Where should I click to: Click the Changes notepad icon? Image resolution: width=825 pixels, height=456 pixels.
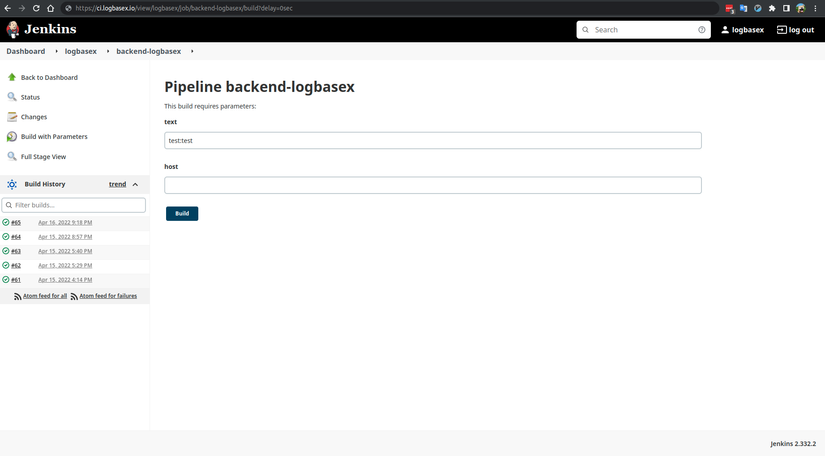coord(12,117)
